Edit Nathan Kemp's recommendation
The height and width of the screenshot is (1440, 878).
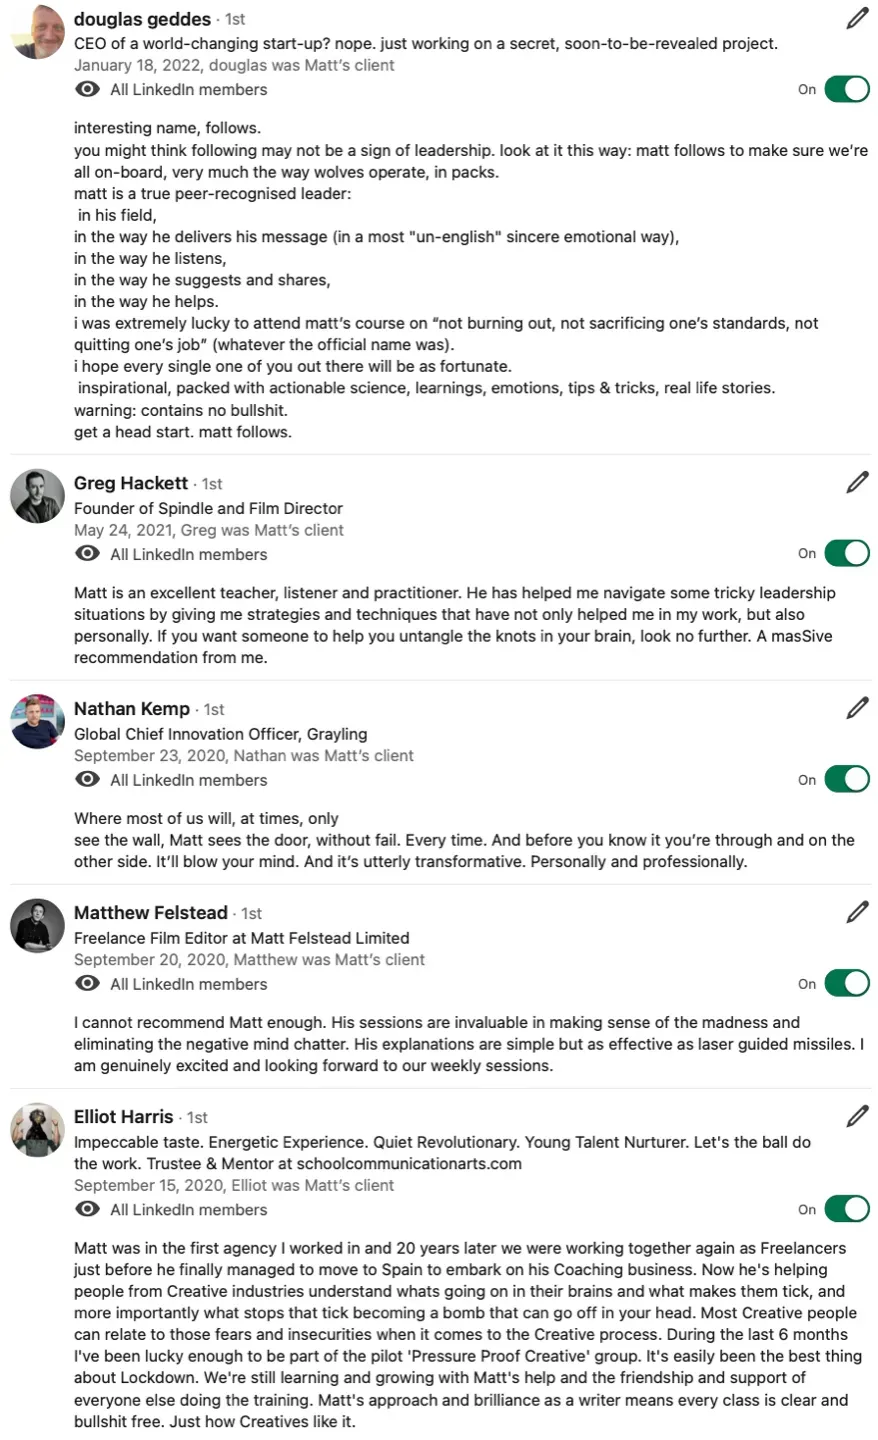pos(857,708)
